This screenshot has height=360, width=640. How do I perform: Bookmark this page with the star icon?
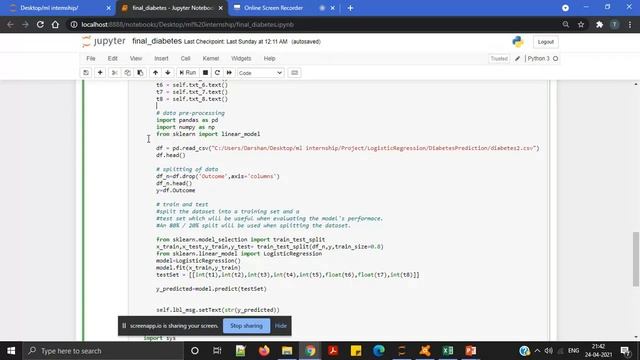point(581,24)
